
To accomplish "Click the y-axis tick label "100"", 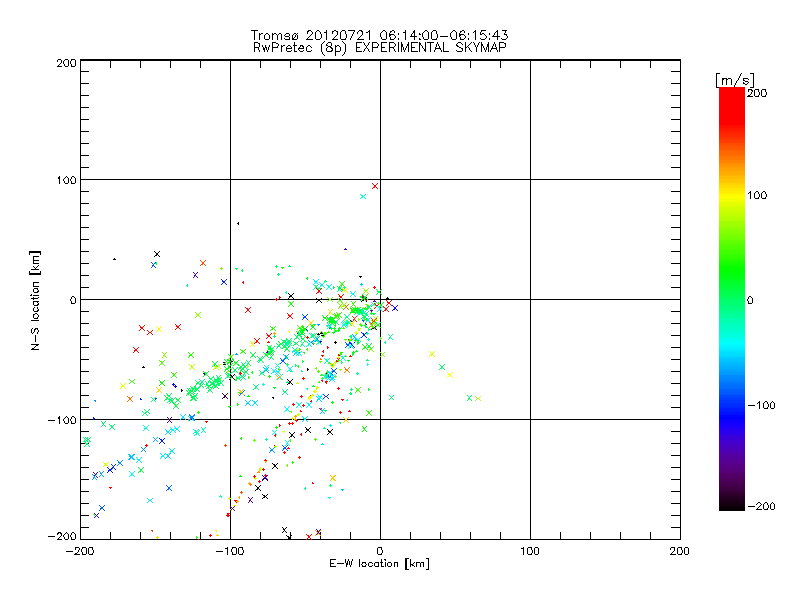I will (x=66, y=180).
